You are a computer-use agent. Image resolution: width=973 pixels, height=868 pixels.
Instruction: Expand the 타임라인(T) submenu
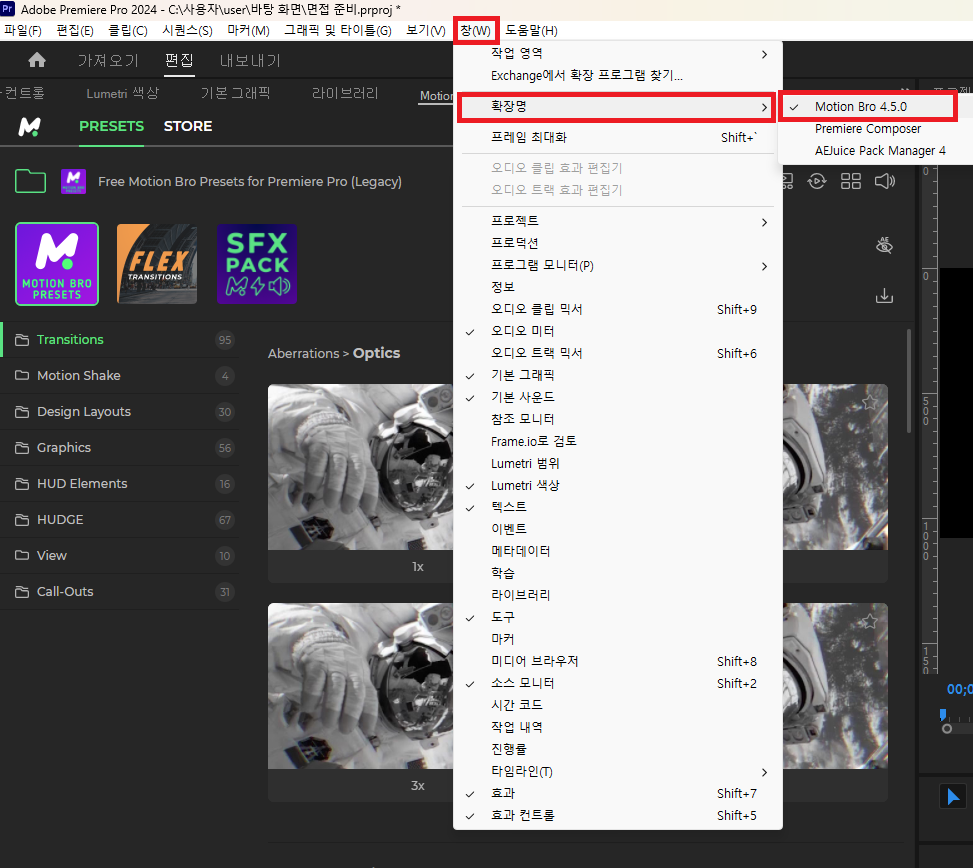point(617,771)
